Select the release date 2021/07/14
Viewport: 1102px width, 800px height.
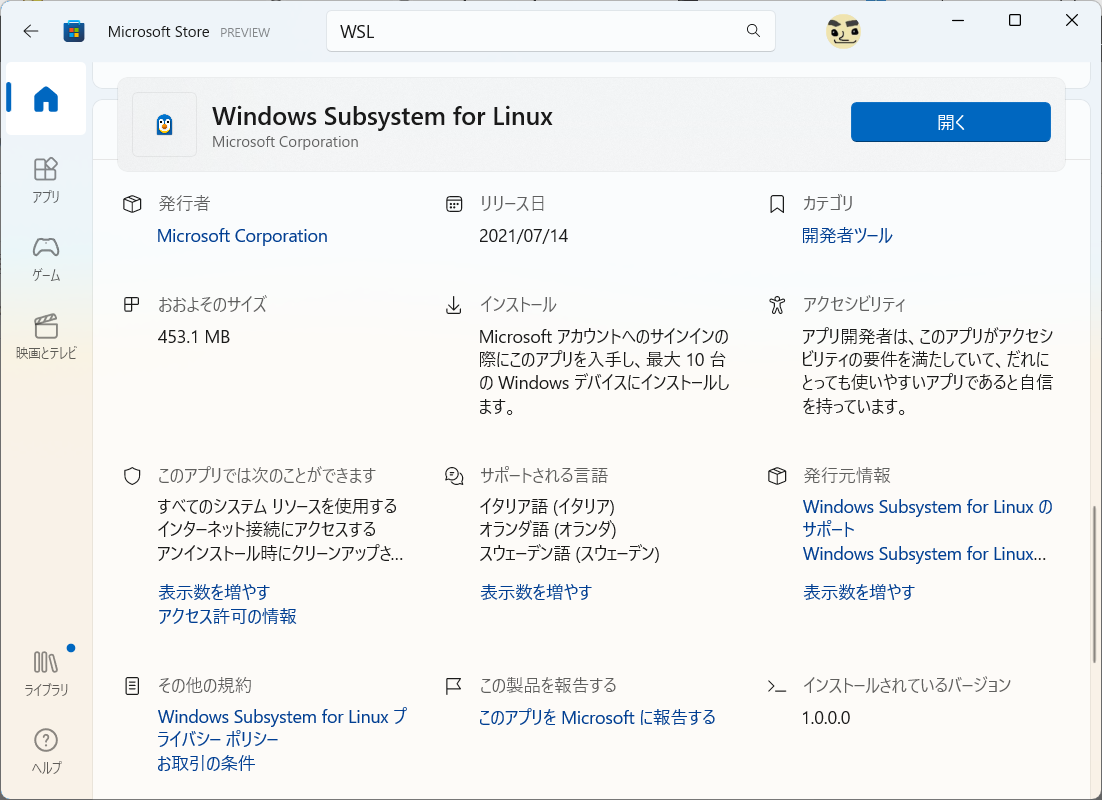[524, 236]
